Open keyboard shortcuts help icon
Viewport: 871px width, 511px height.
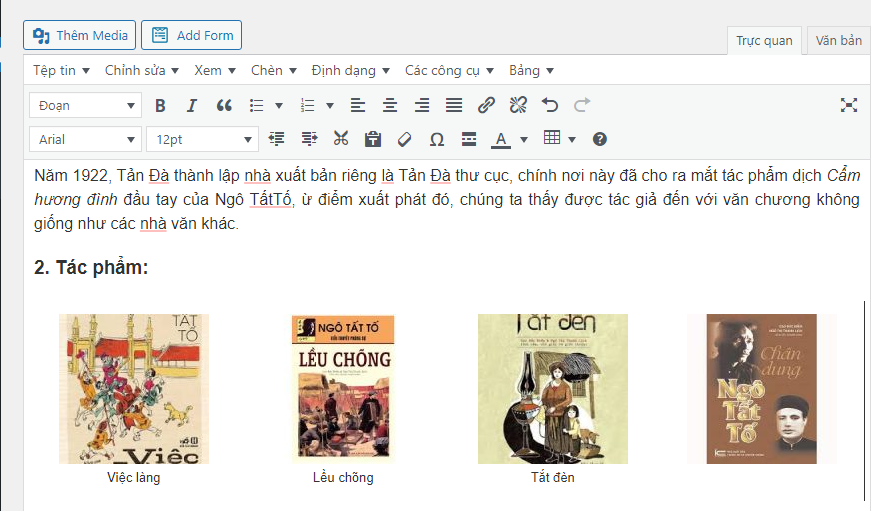point(600,139)
